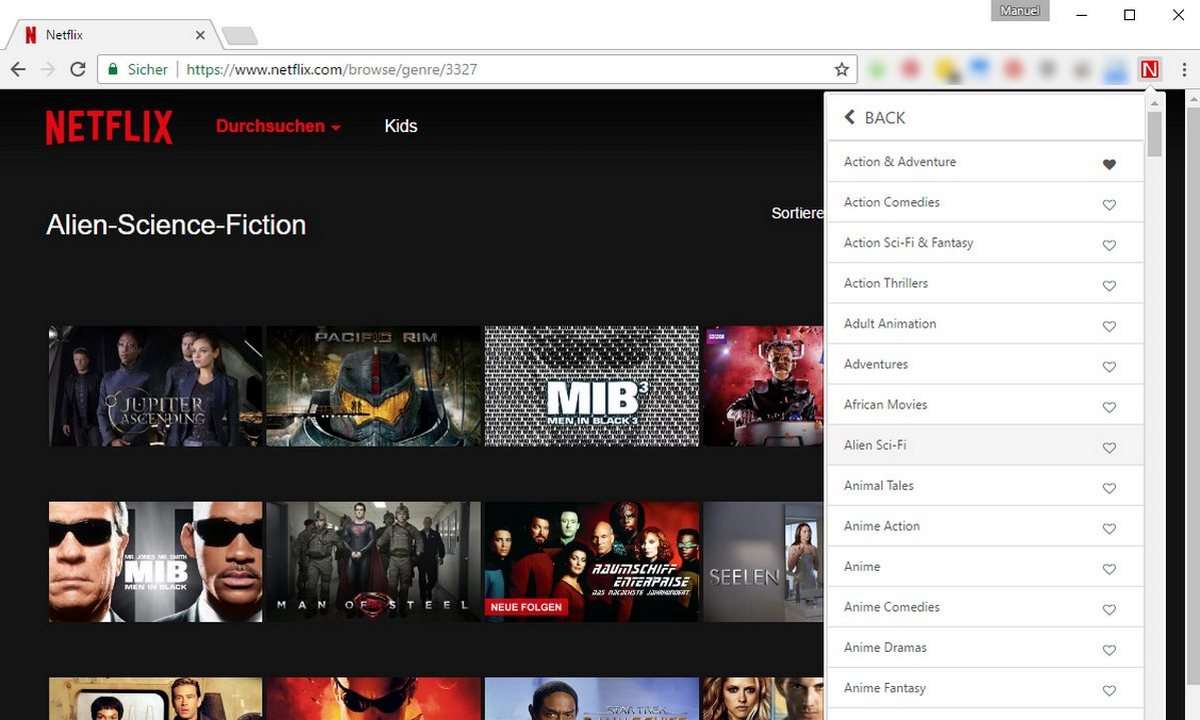Open Raumschiff Enterprise thumbnail
The width and height of the screenshot is (1200, 720).
point(592,562)
